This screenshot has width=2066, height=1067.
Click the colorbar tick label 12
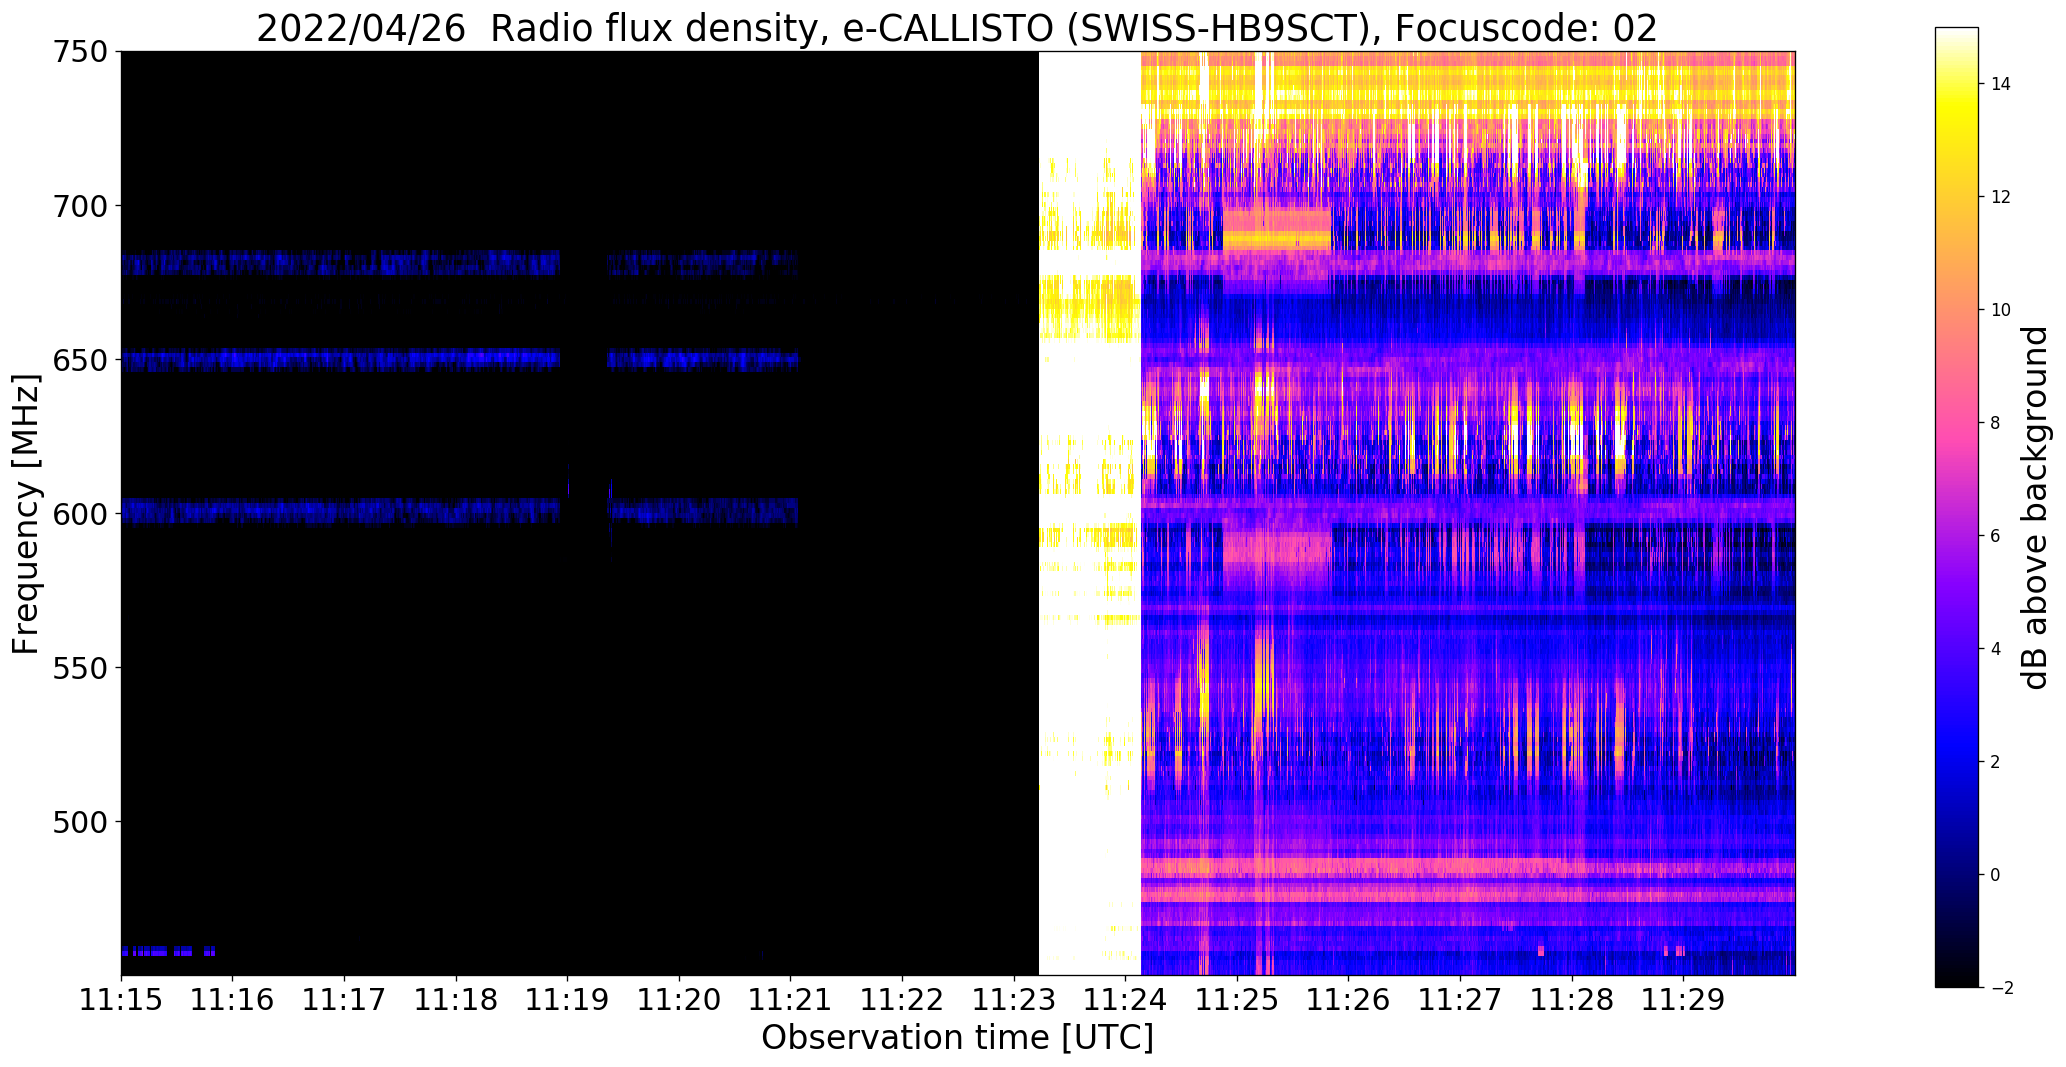(2001, 197)
